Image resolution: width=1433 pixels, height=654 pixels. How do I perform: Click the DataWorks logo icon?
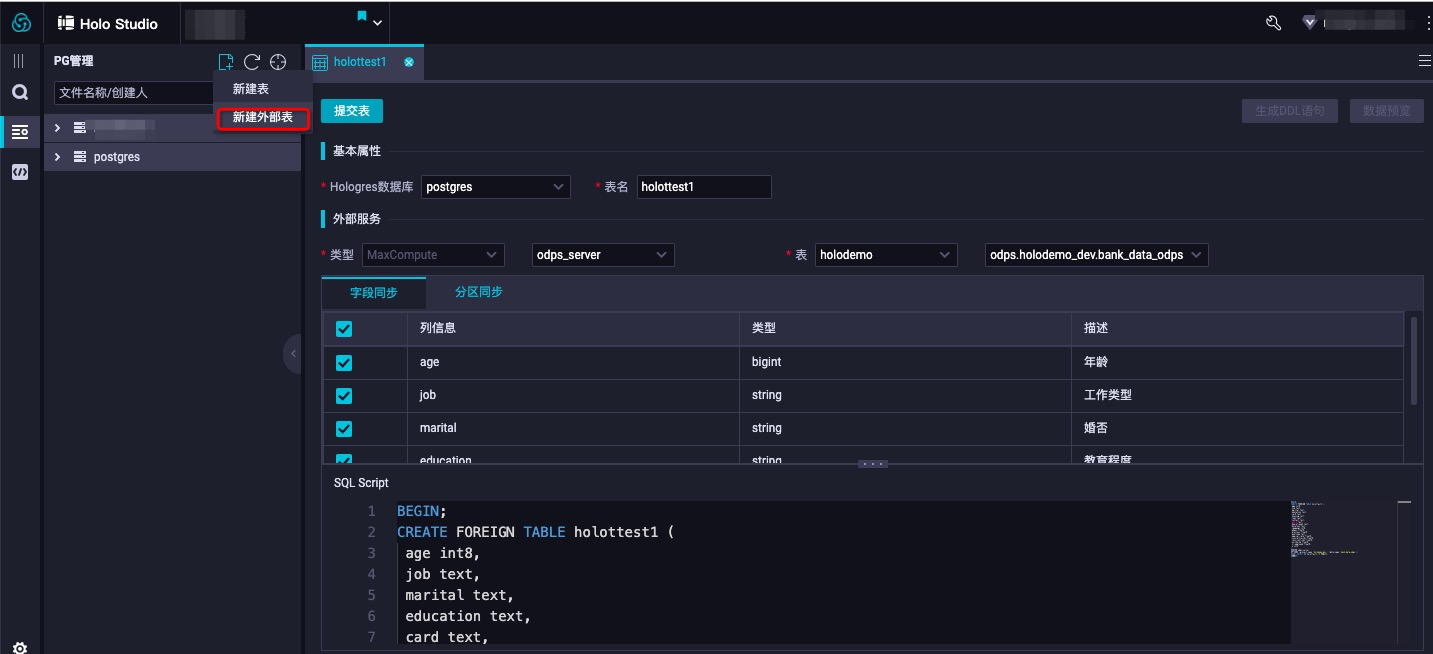21,23
